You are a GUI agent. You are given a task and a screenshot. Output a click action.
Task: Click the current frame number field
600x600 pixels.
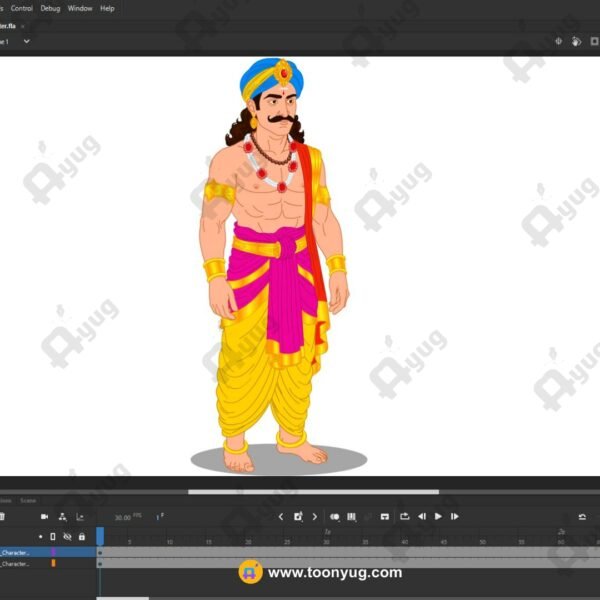[x=160, y=517]
